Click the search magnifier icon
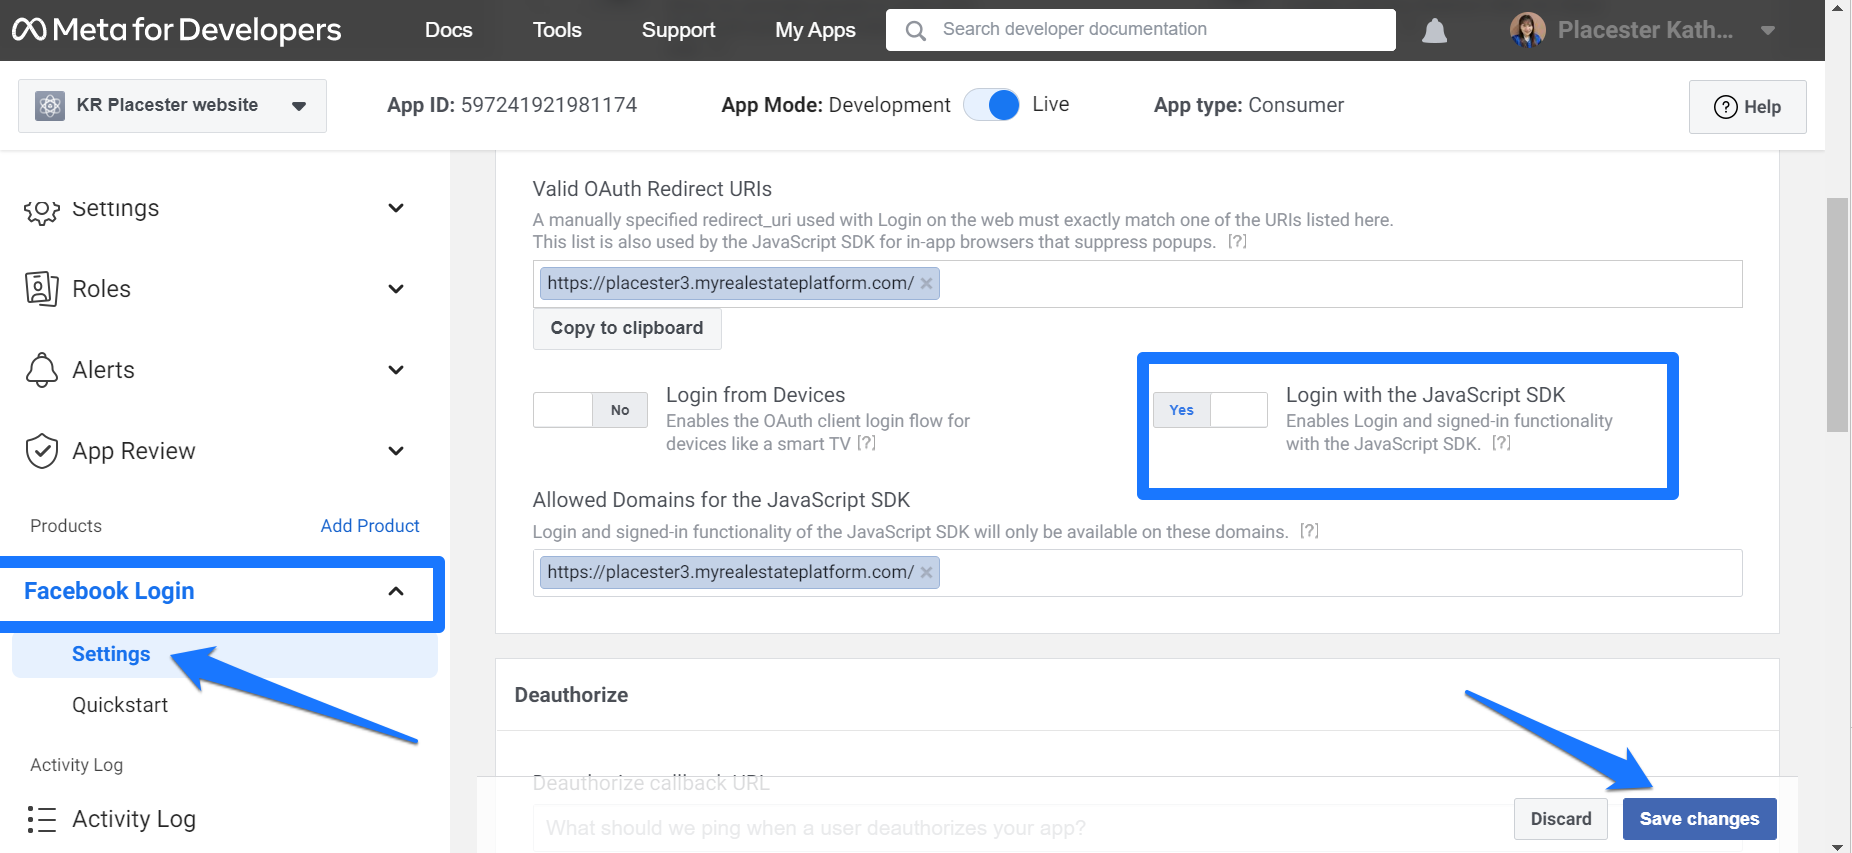The image size is (1852, 853). point(915,31)
